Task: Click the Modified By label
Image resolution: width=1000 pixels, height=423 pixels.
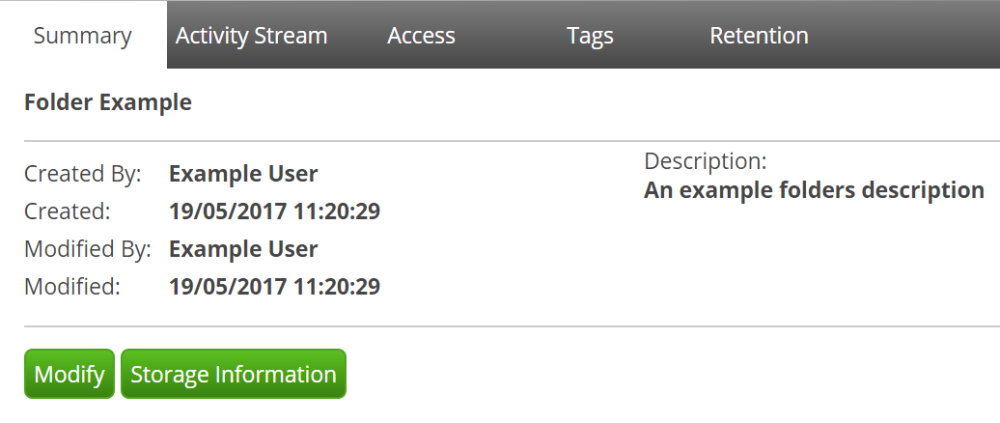Action: tap(88, 249)
